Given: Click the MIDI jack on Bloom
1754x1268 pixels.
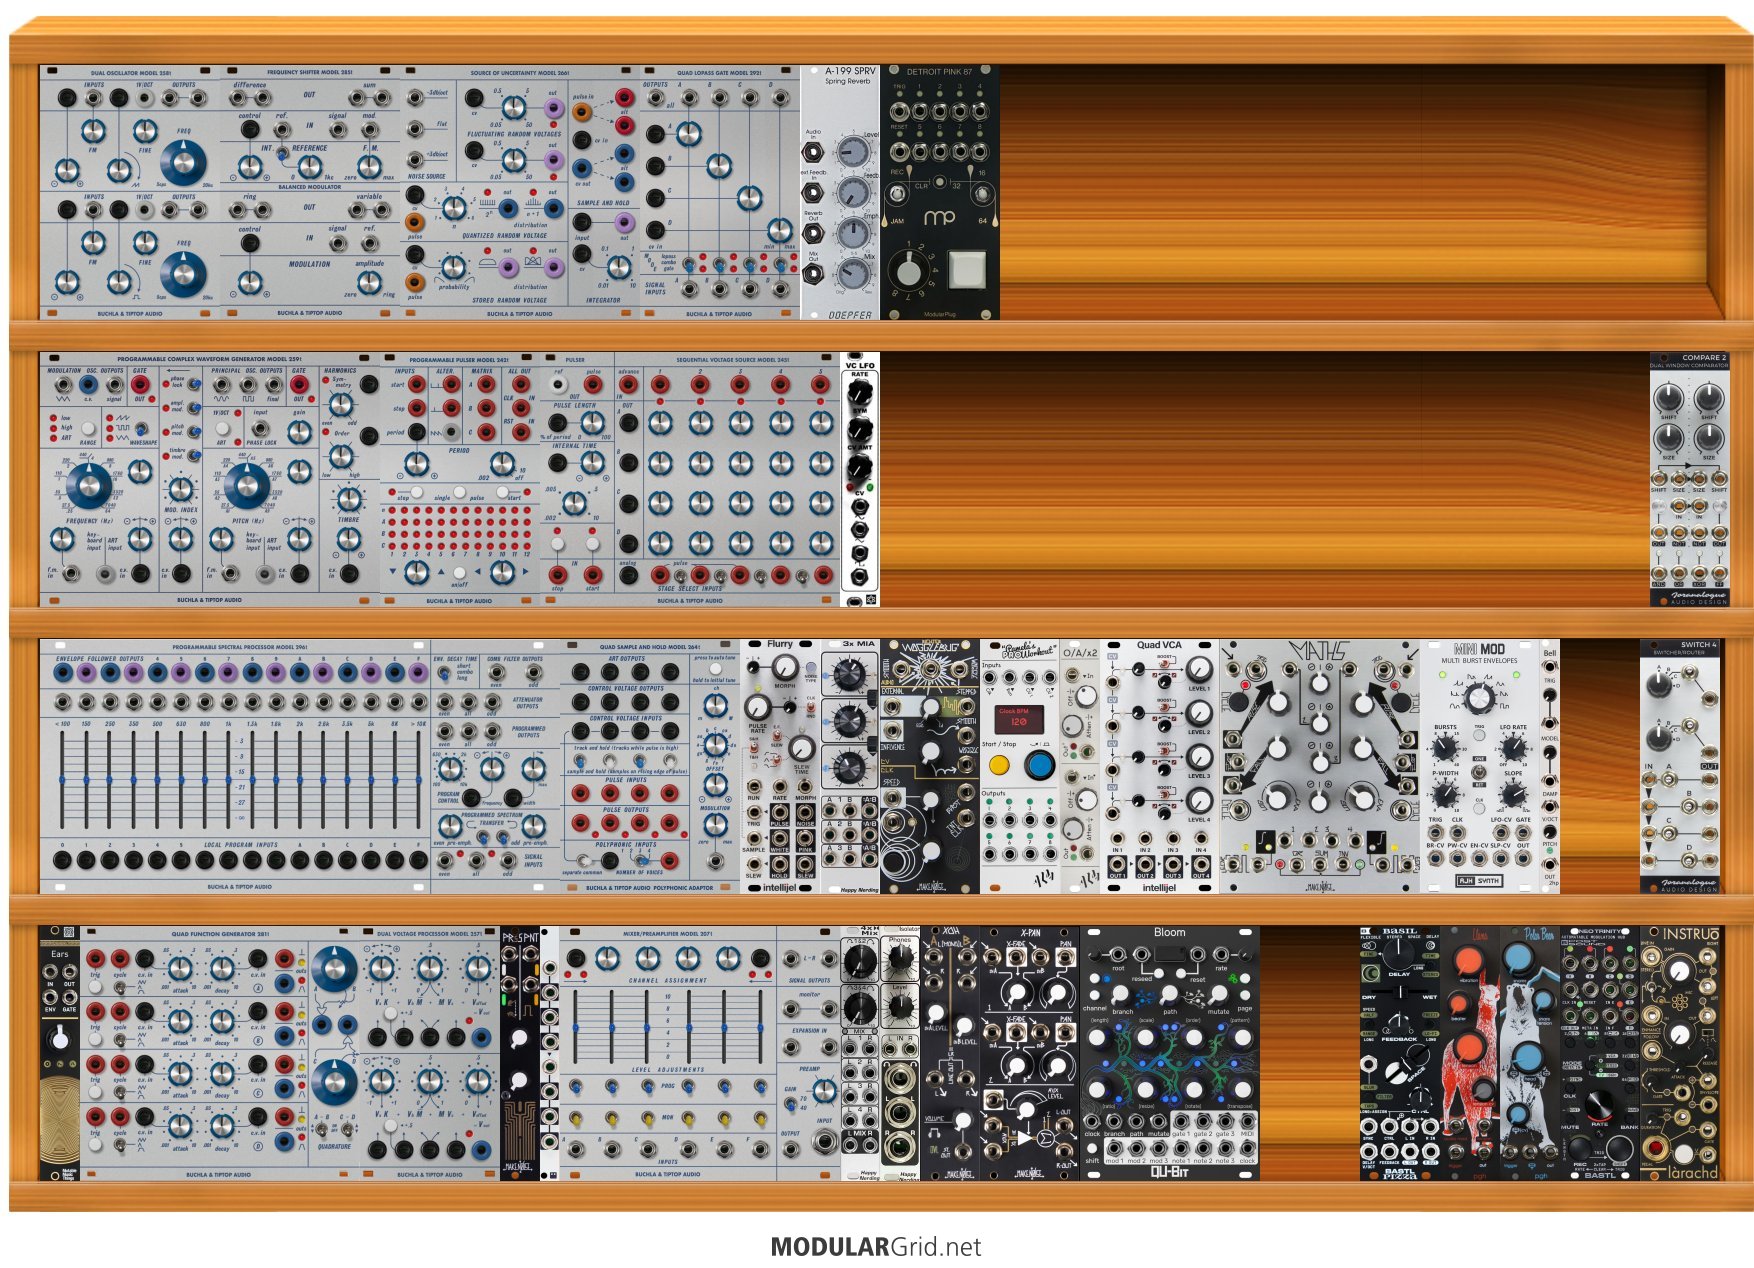Looking at the screenshot, I should pos(1247,1123).
